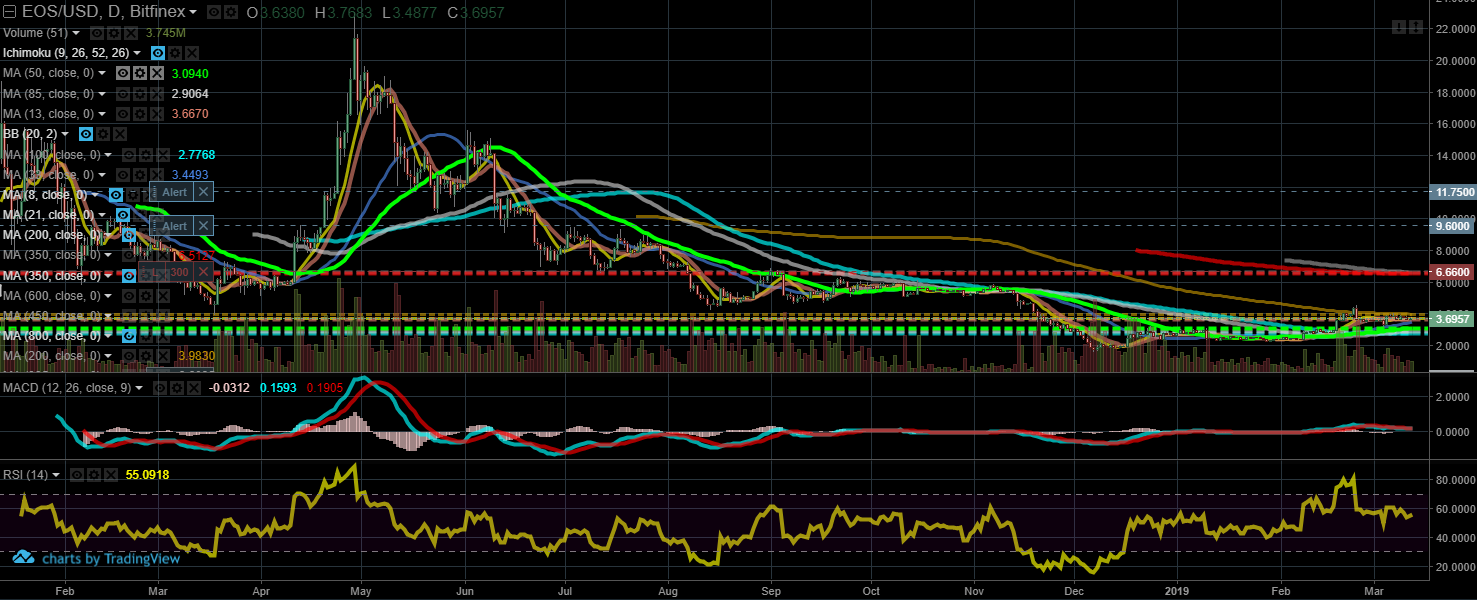
Task: Expand the Volume (51) indicator dropdown
Action: click(76, 33)
